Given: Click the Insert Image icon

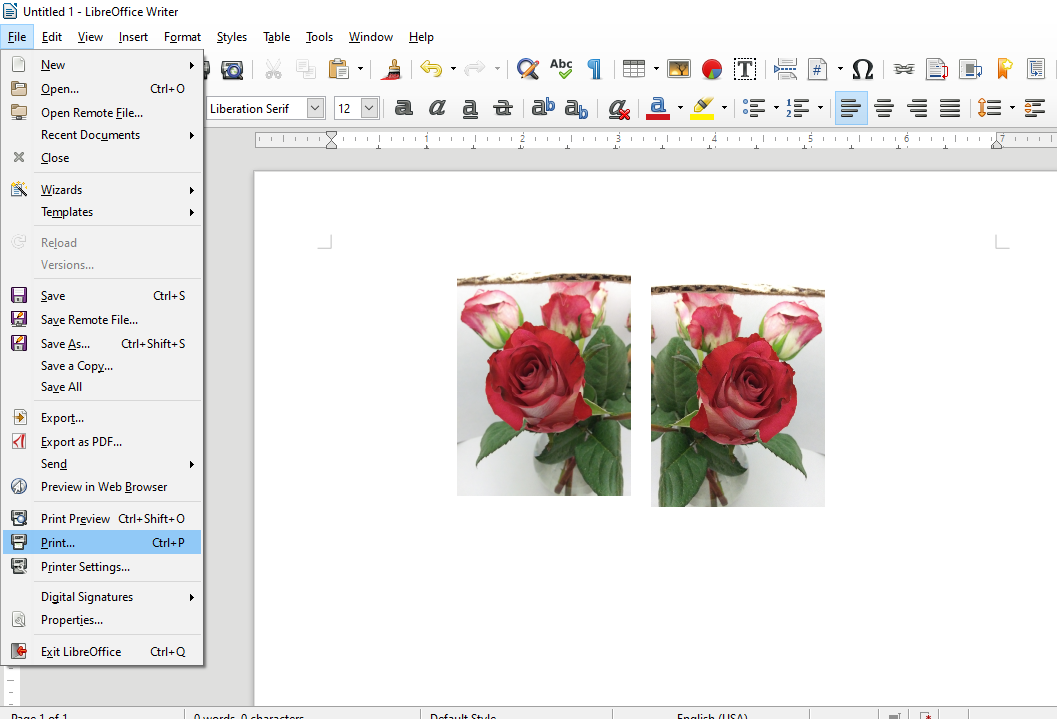Looking at the screenshot, I should pyautogui.click(x=679, y=69).
